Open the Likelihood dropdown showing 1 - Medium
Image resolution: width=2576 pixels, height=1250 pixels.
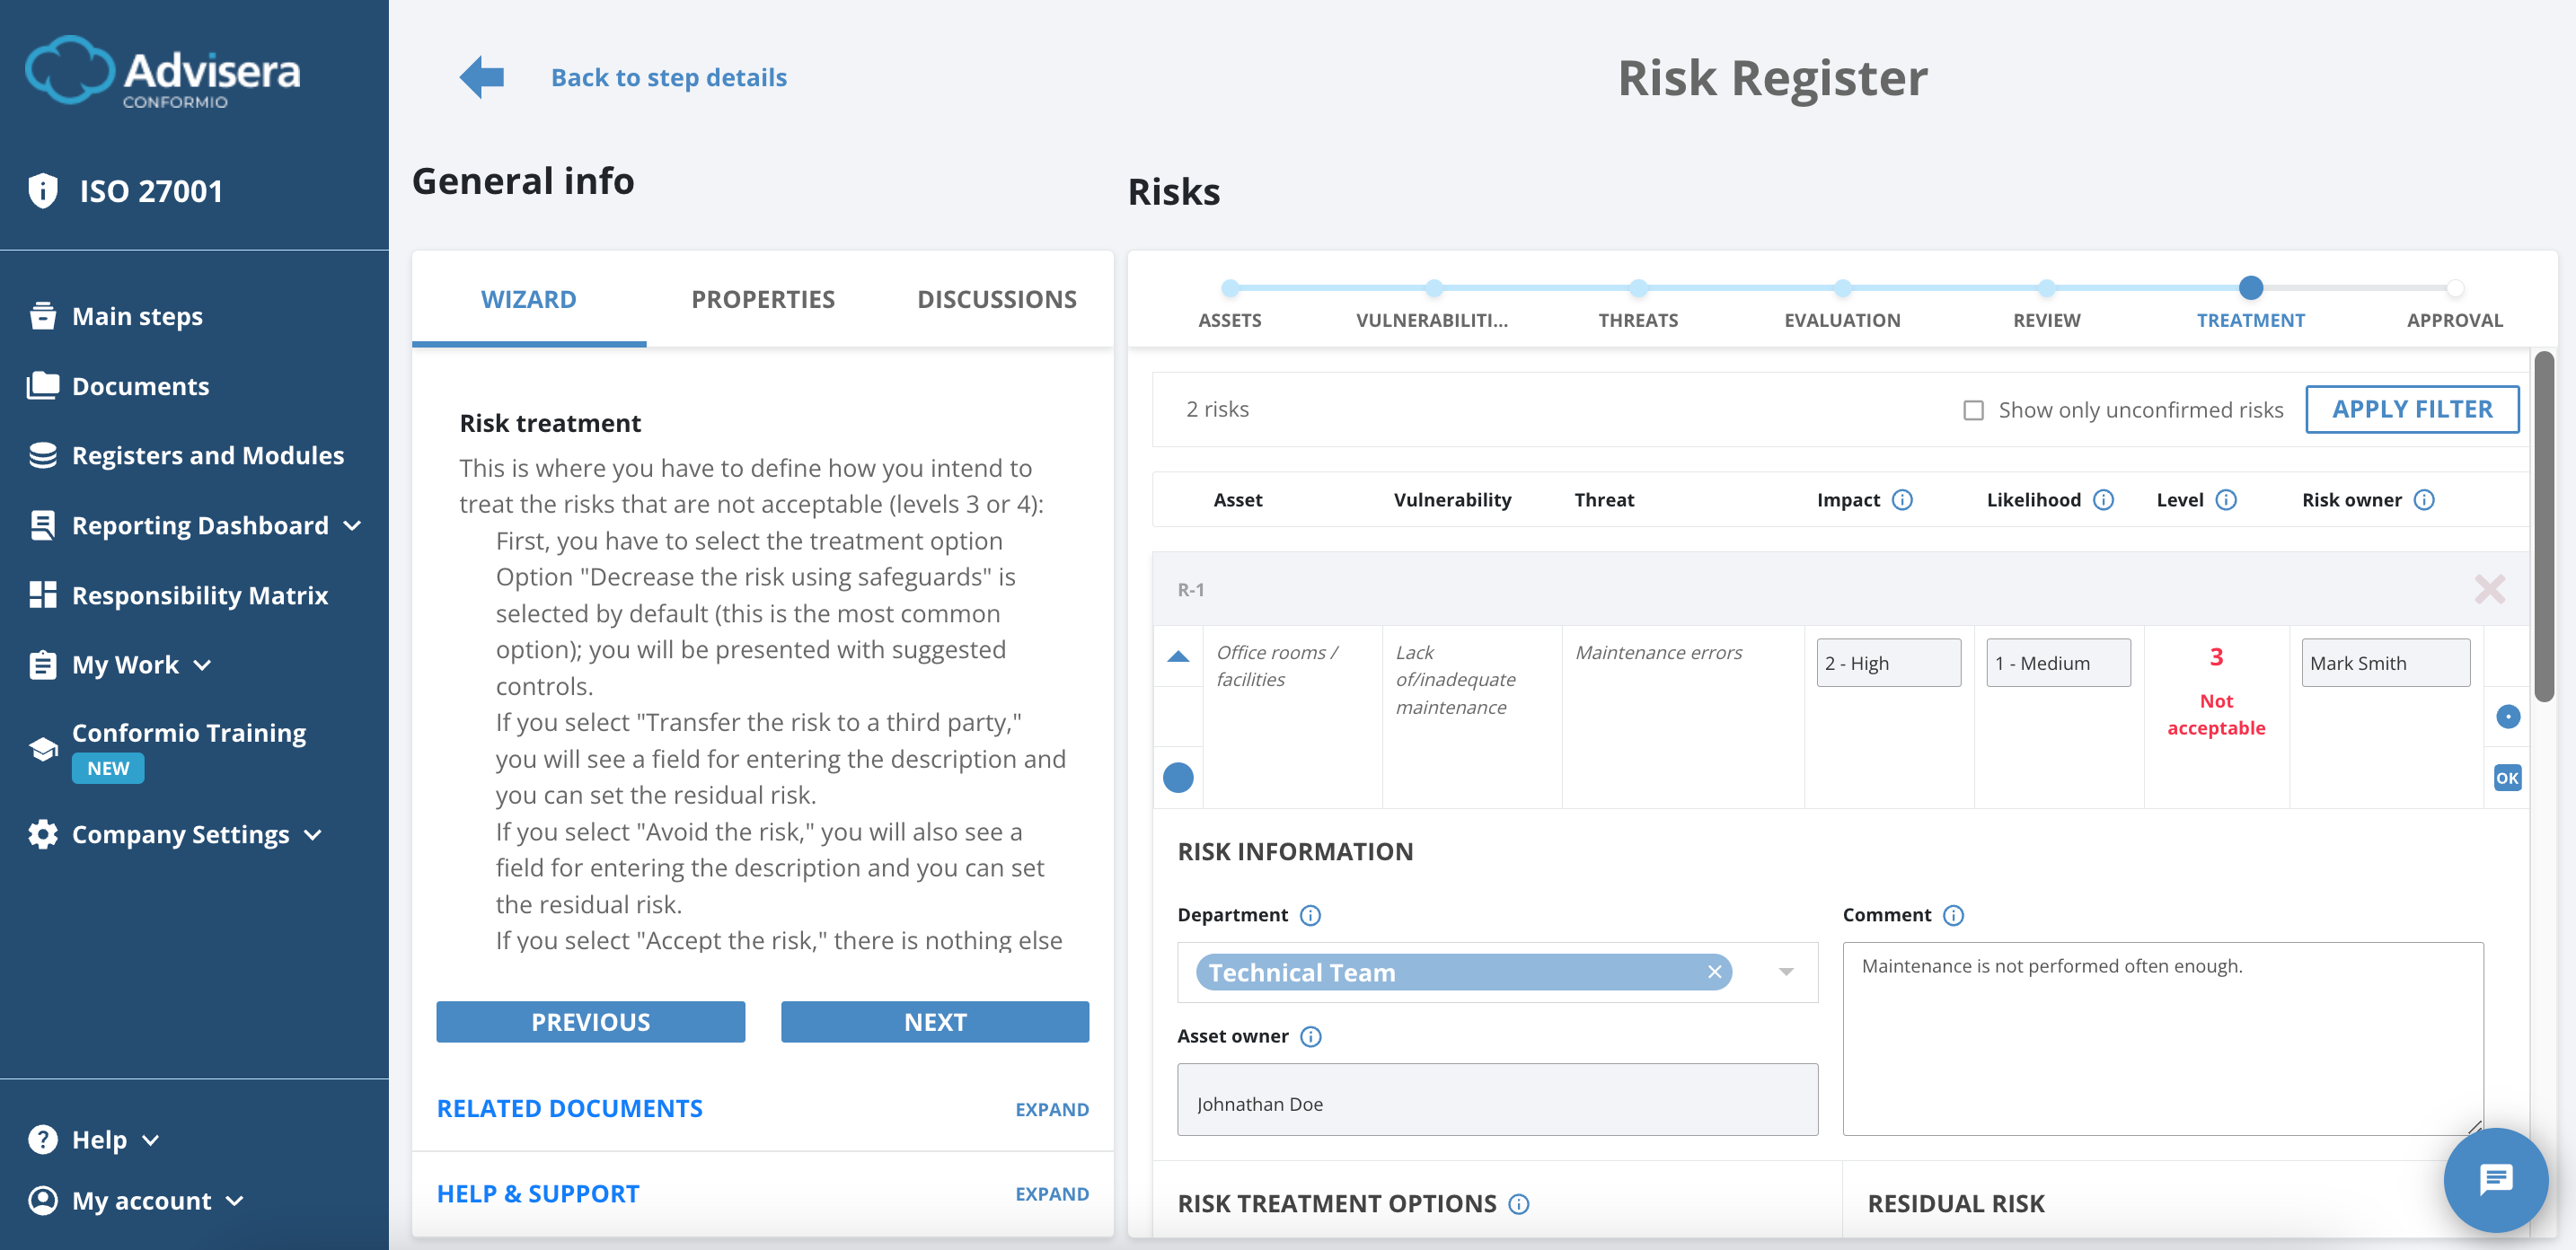coord(2058,662)
